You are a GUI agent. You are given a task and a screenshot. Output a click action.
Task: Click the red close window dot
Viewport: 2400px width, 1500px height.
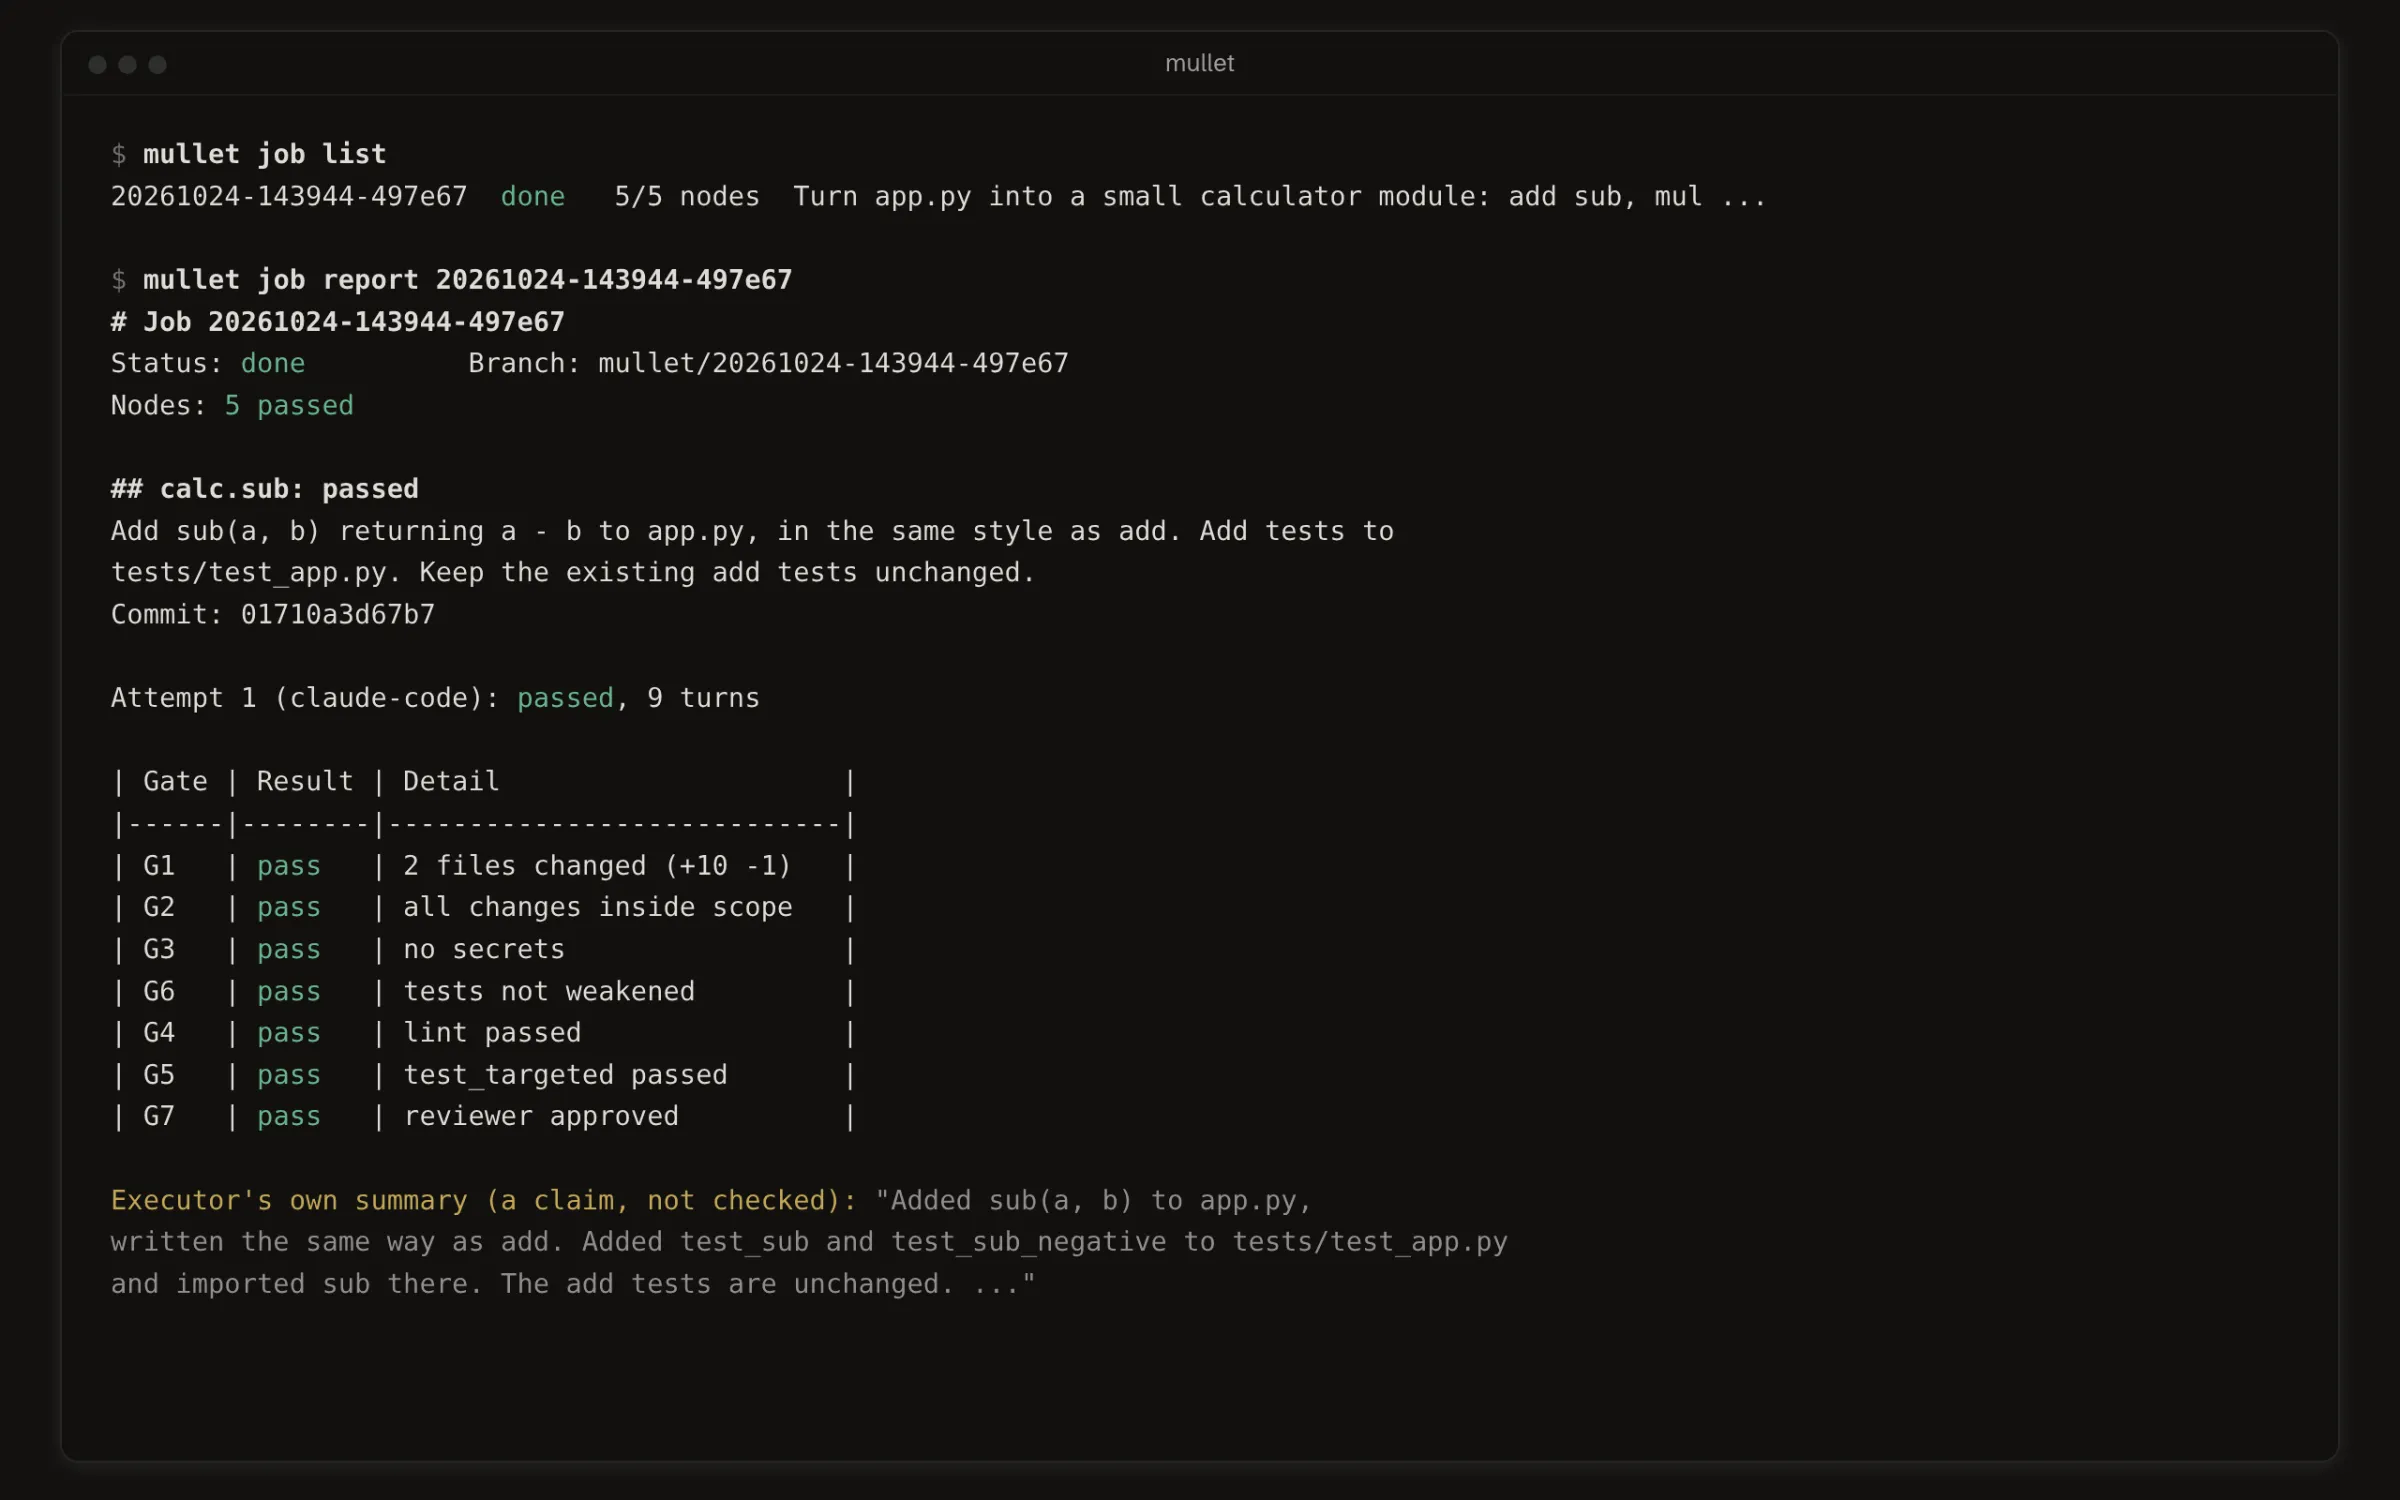pyautogui.click(x=97, y=65)
